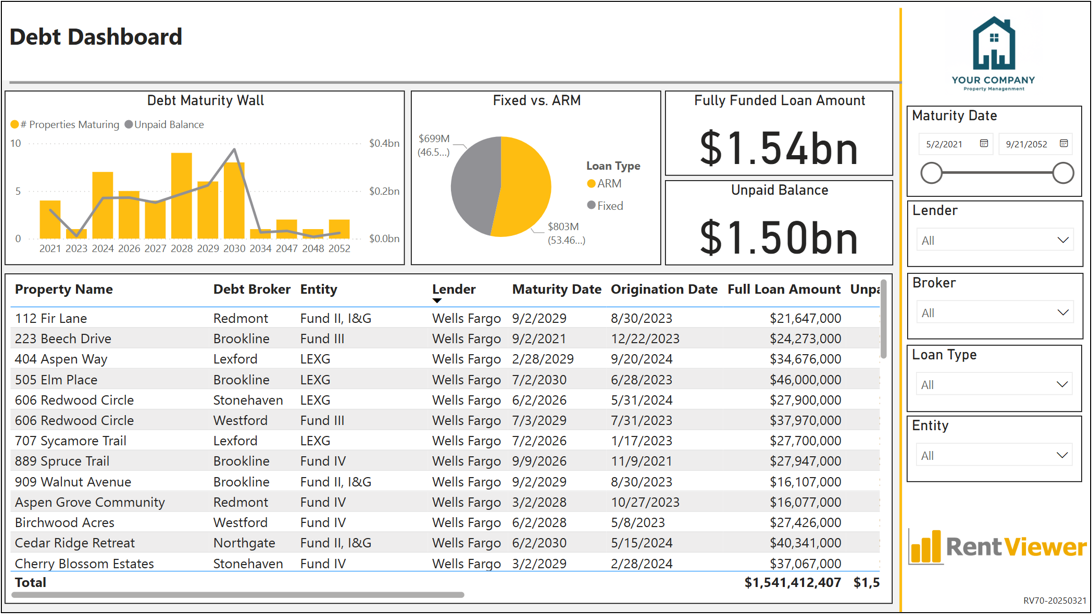Select the 707 Sycamore Trail row

point(446,441)
